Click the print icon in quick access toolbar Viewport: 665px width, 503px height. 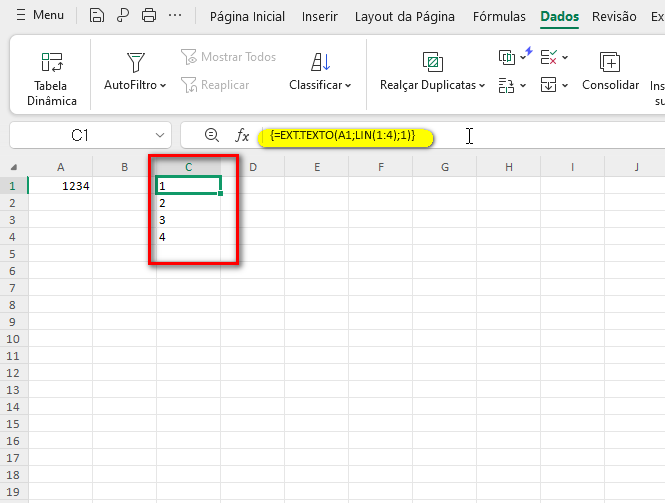click(149, 16)
